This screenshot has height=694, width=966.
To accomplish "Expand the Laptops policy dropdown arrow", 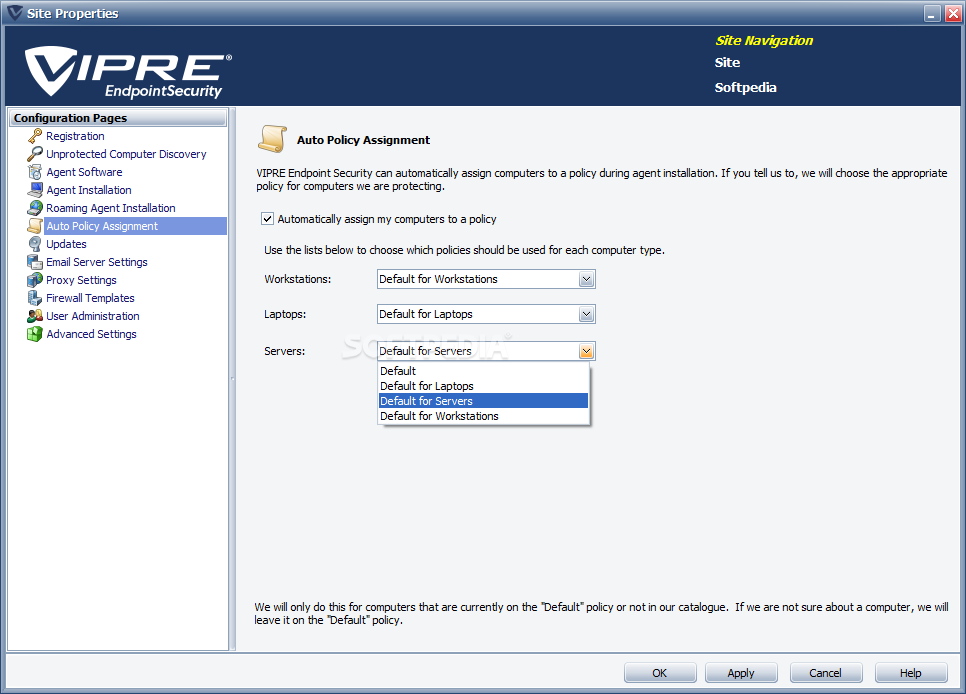I will 586,314.
